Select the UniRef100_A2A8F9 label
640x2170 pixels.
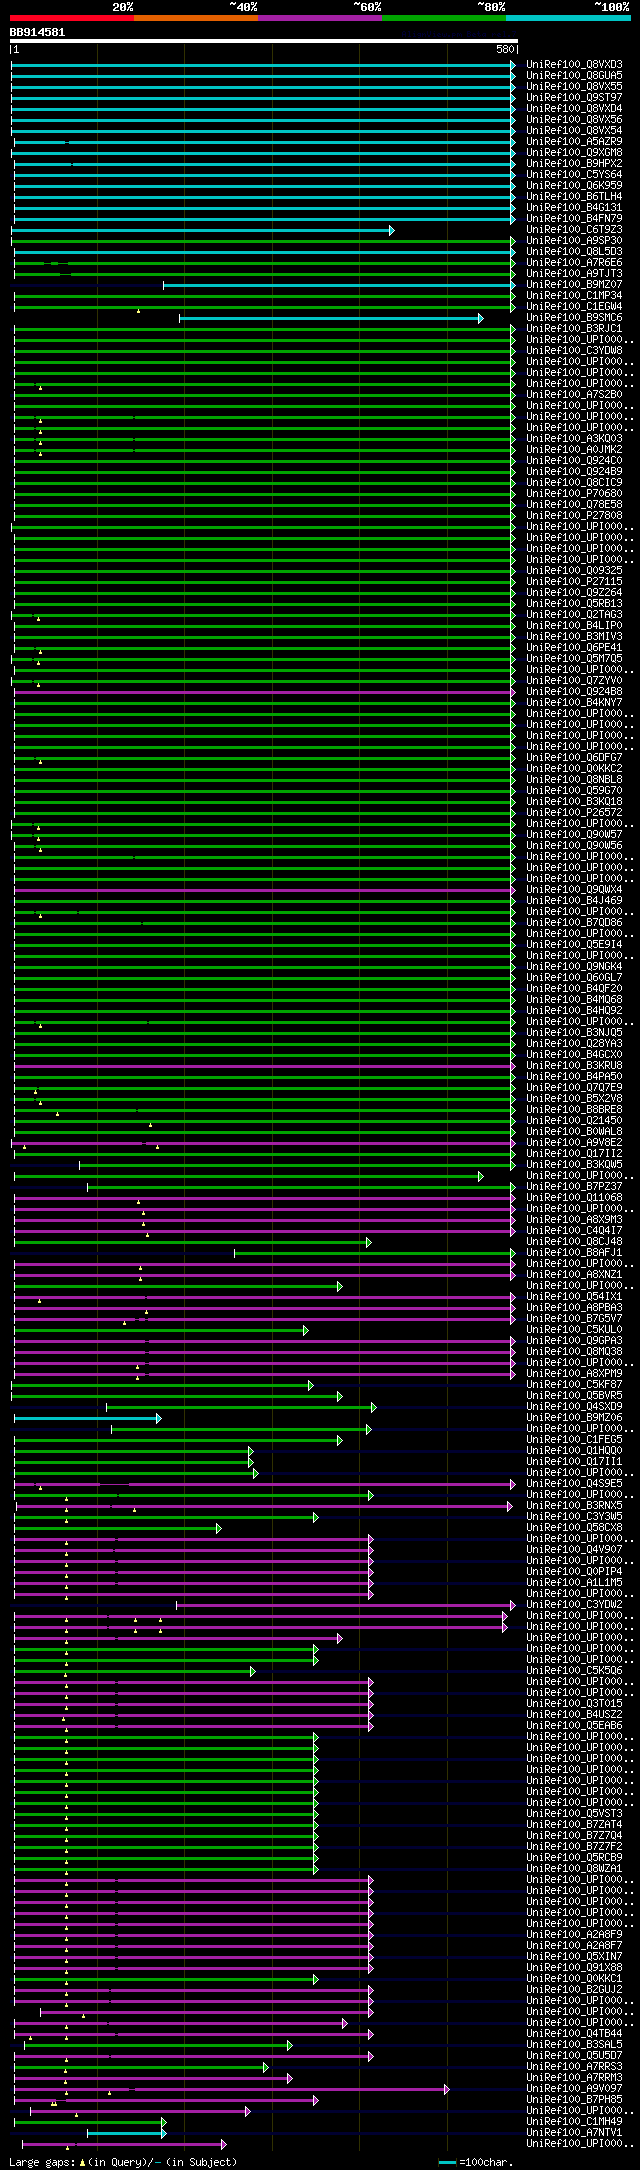coord(574,1935)
